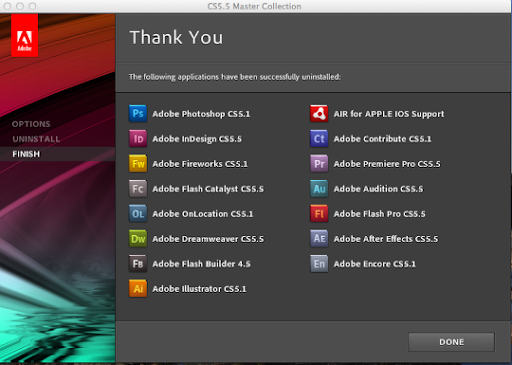Select the Options step in sidebar
The height and width of the screenshot is (365, 512).
pos(31,124)
